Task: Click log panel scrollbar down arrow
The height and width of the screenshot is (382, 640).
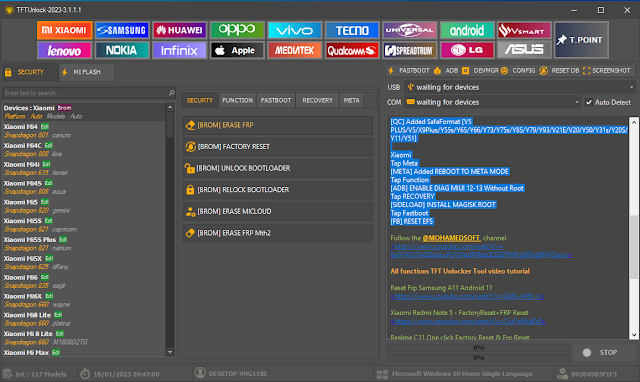Action: tap(634, 335)
